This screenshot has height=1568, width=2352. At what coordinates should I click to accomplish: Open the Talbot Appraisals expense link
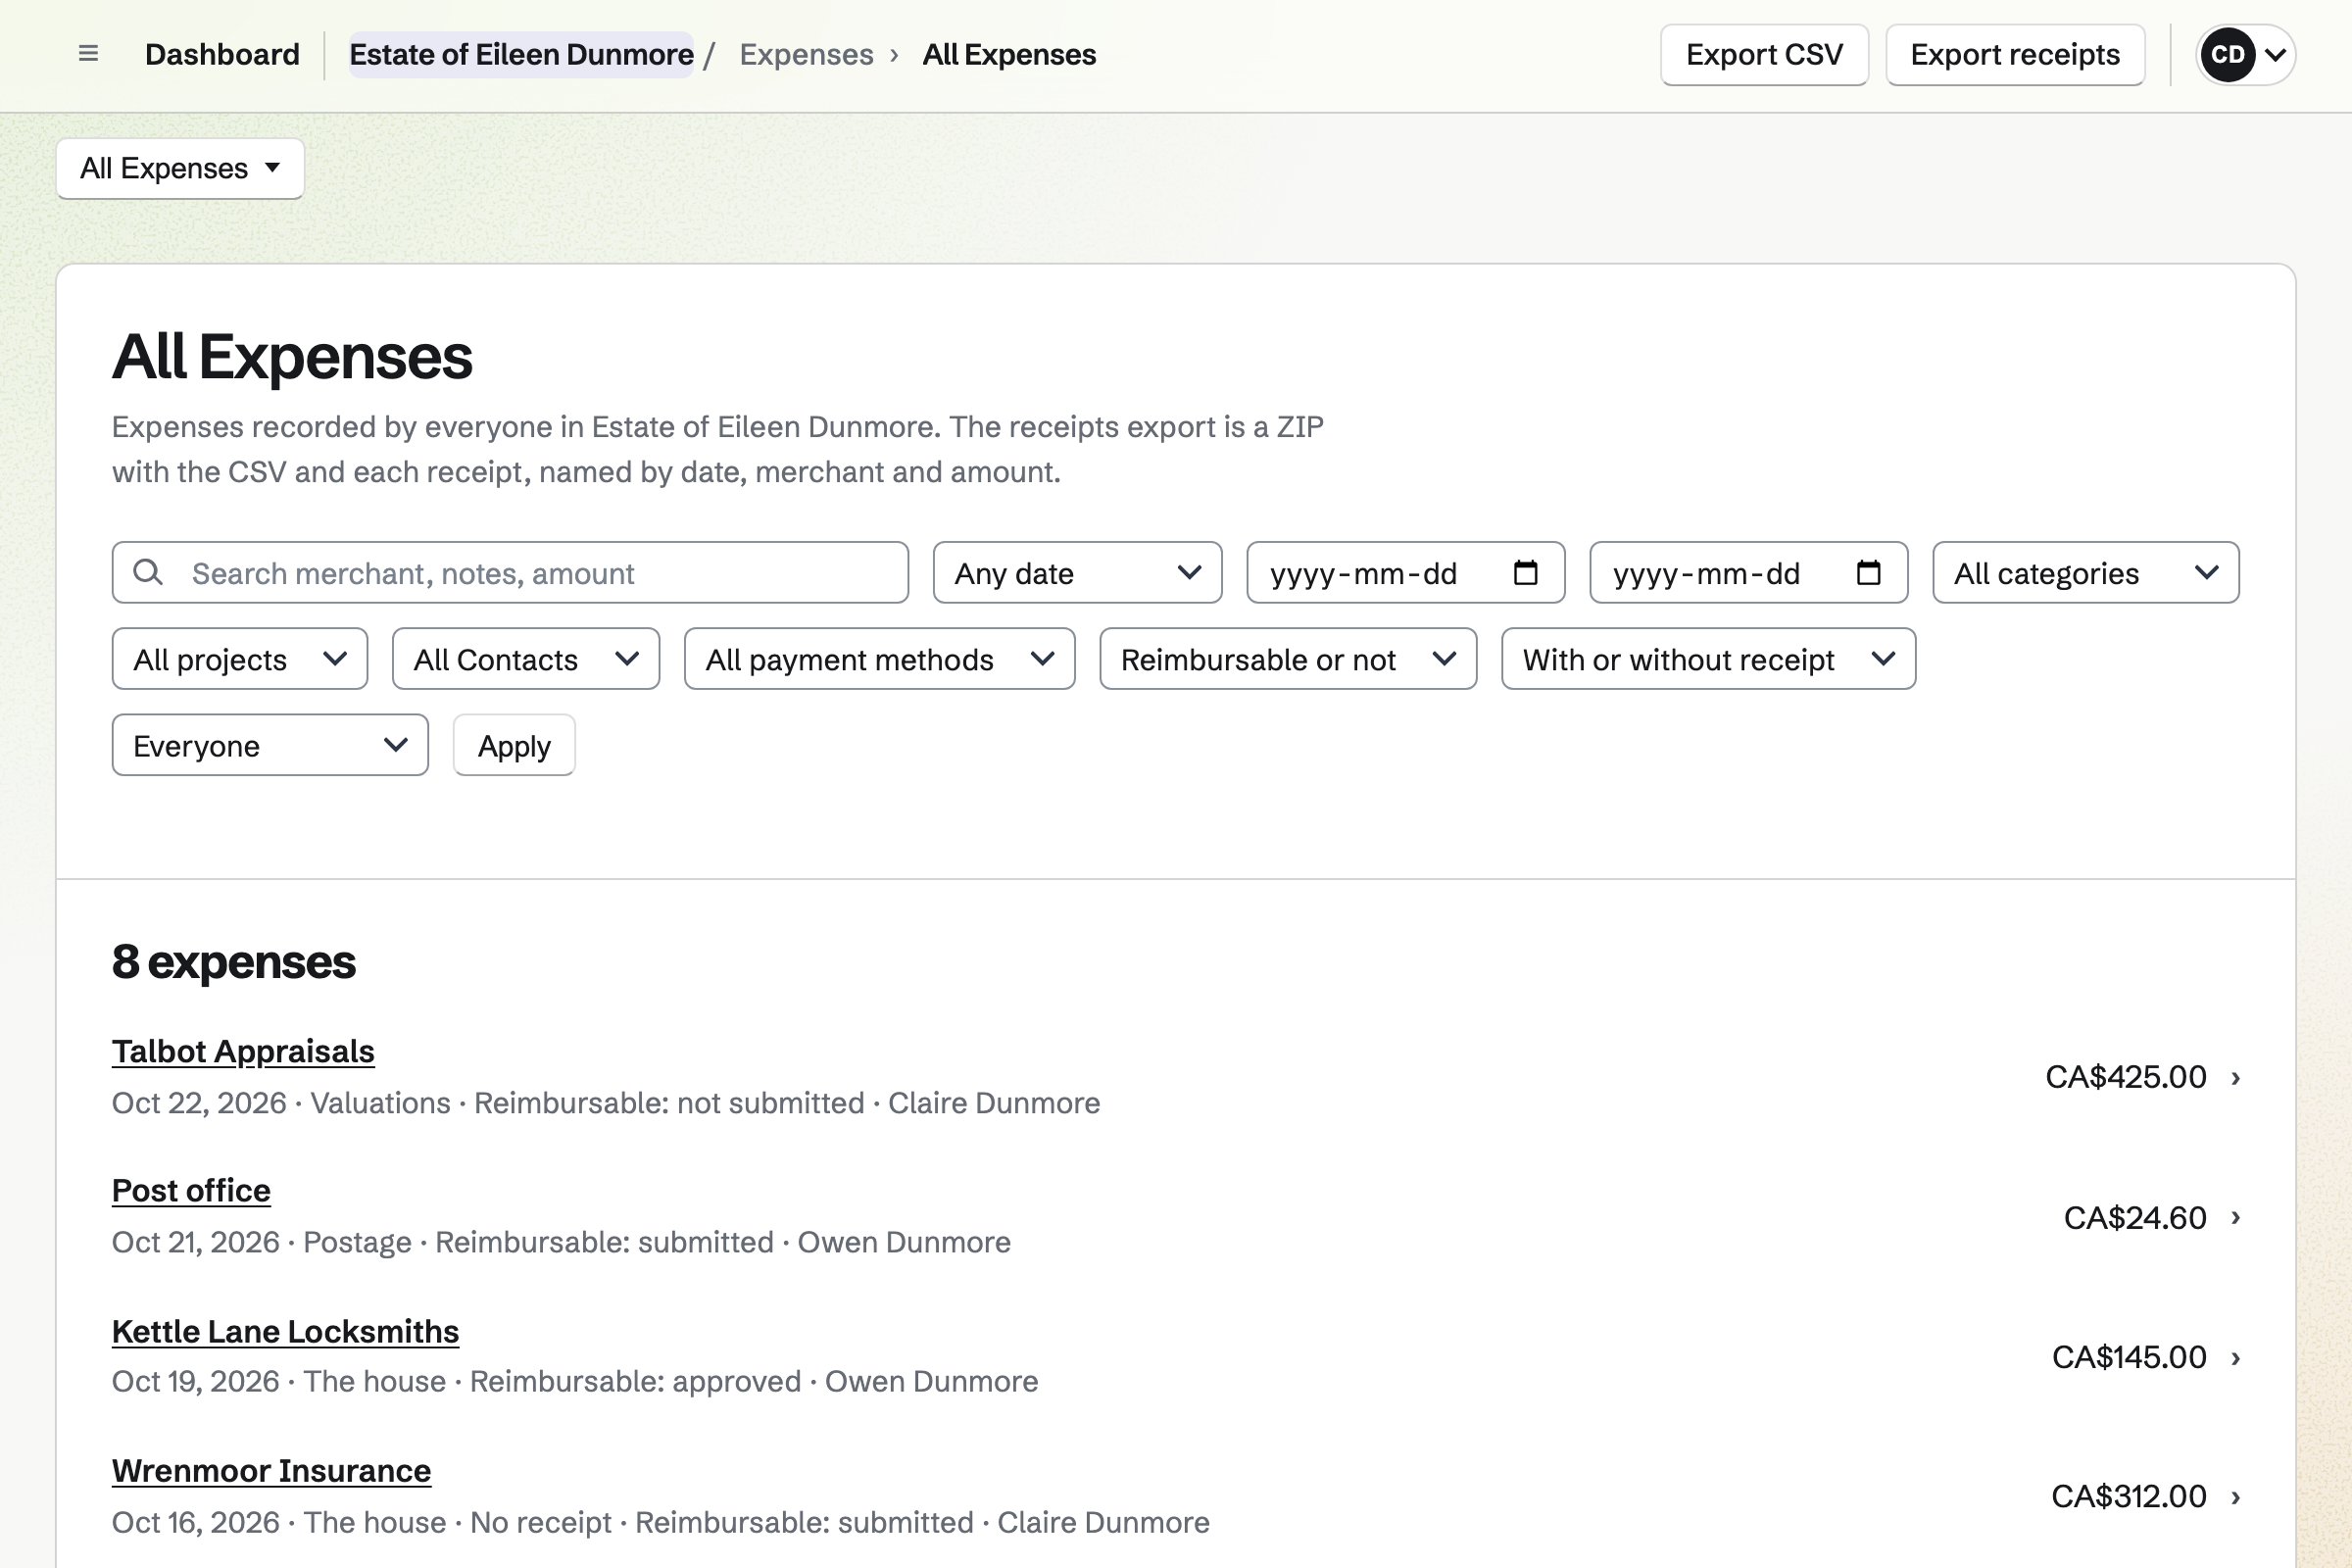243,1051
